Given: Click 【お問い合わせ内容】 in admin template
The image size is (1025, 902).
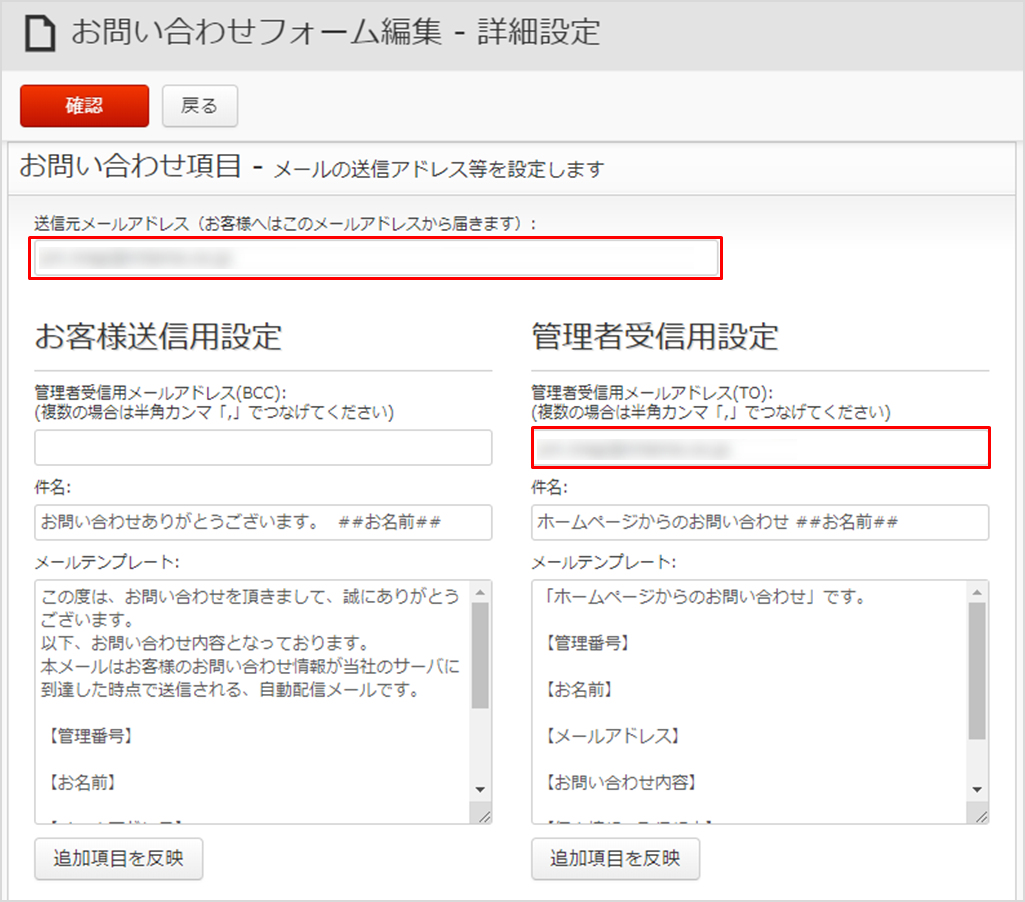Looking at the screenshot, I should pyautogui.click(x=619, y=782).
